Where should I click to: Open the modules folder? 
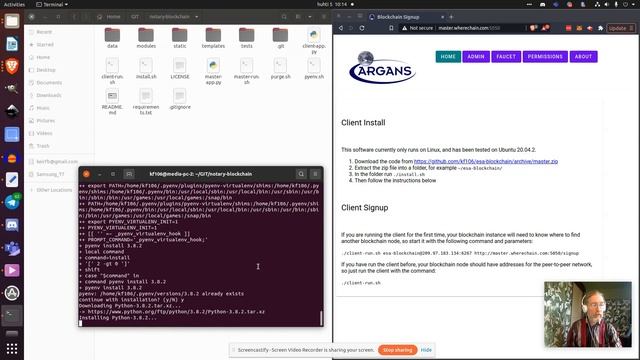pyautogui.click(x=146, y=38)
